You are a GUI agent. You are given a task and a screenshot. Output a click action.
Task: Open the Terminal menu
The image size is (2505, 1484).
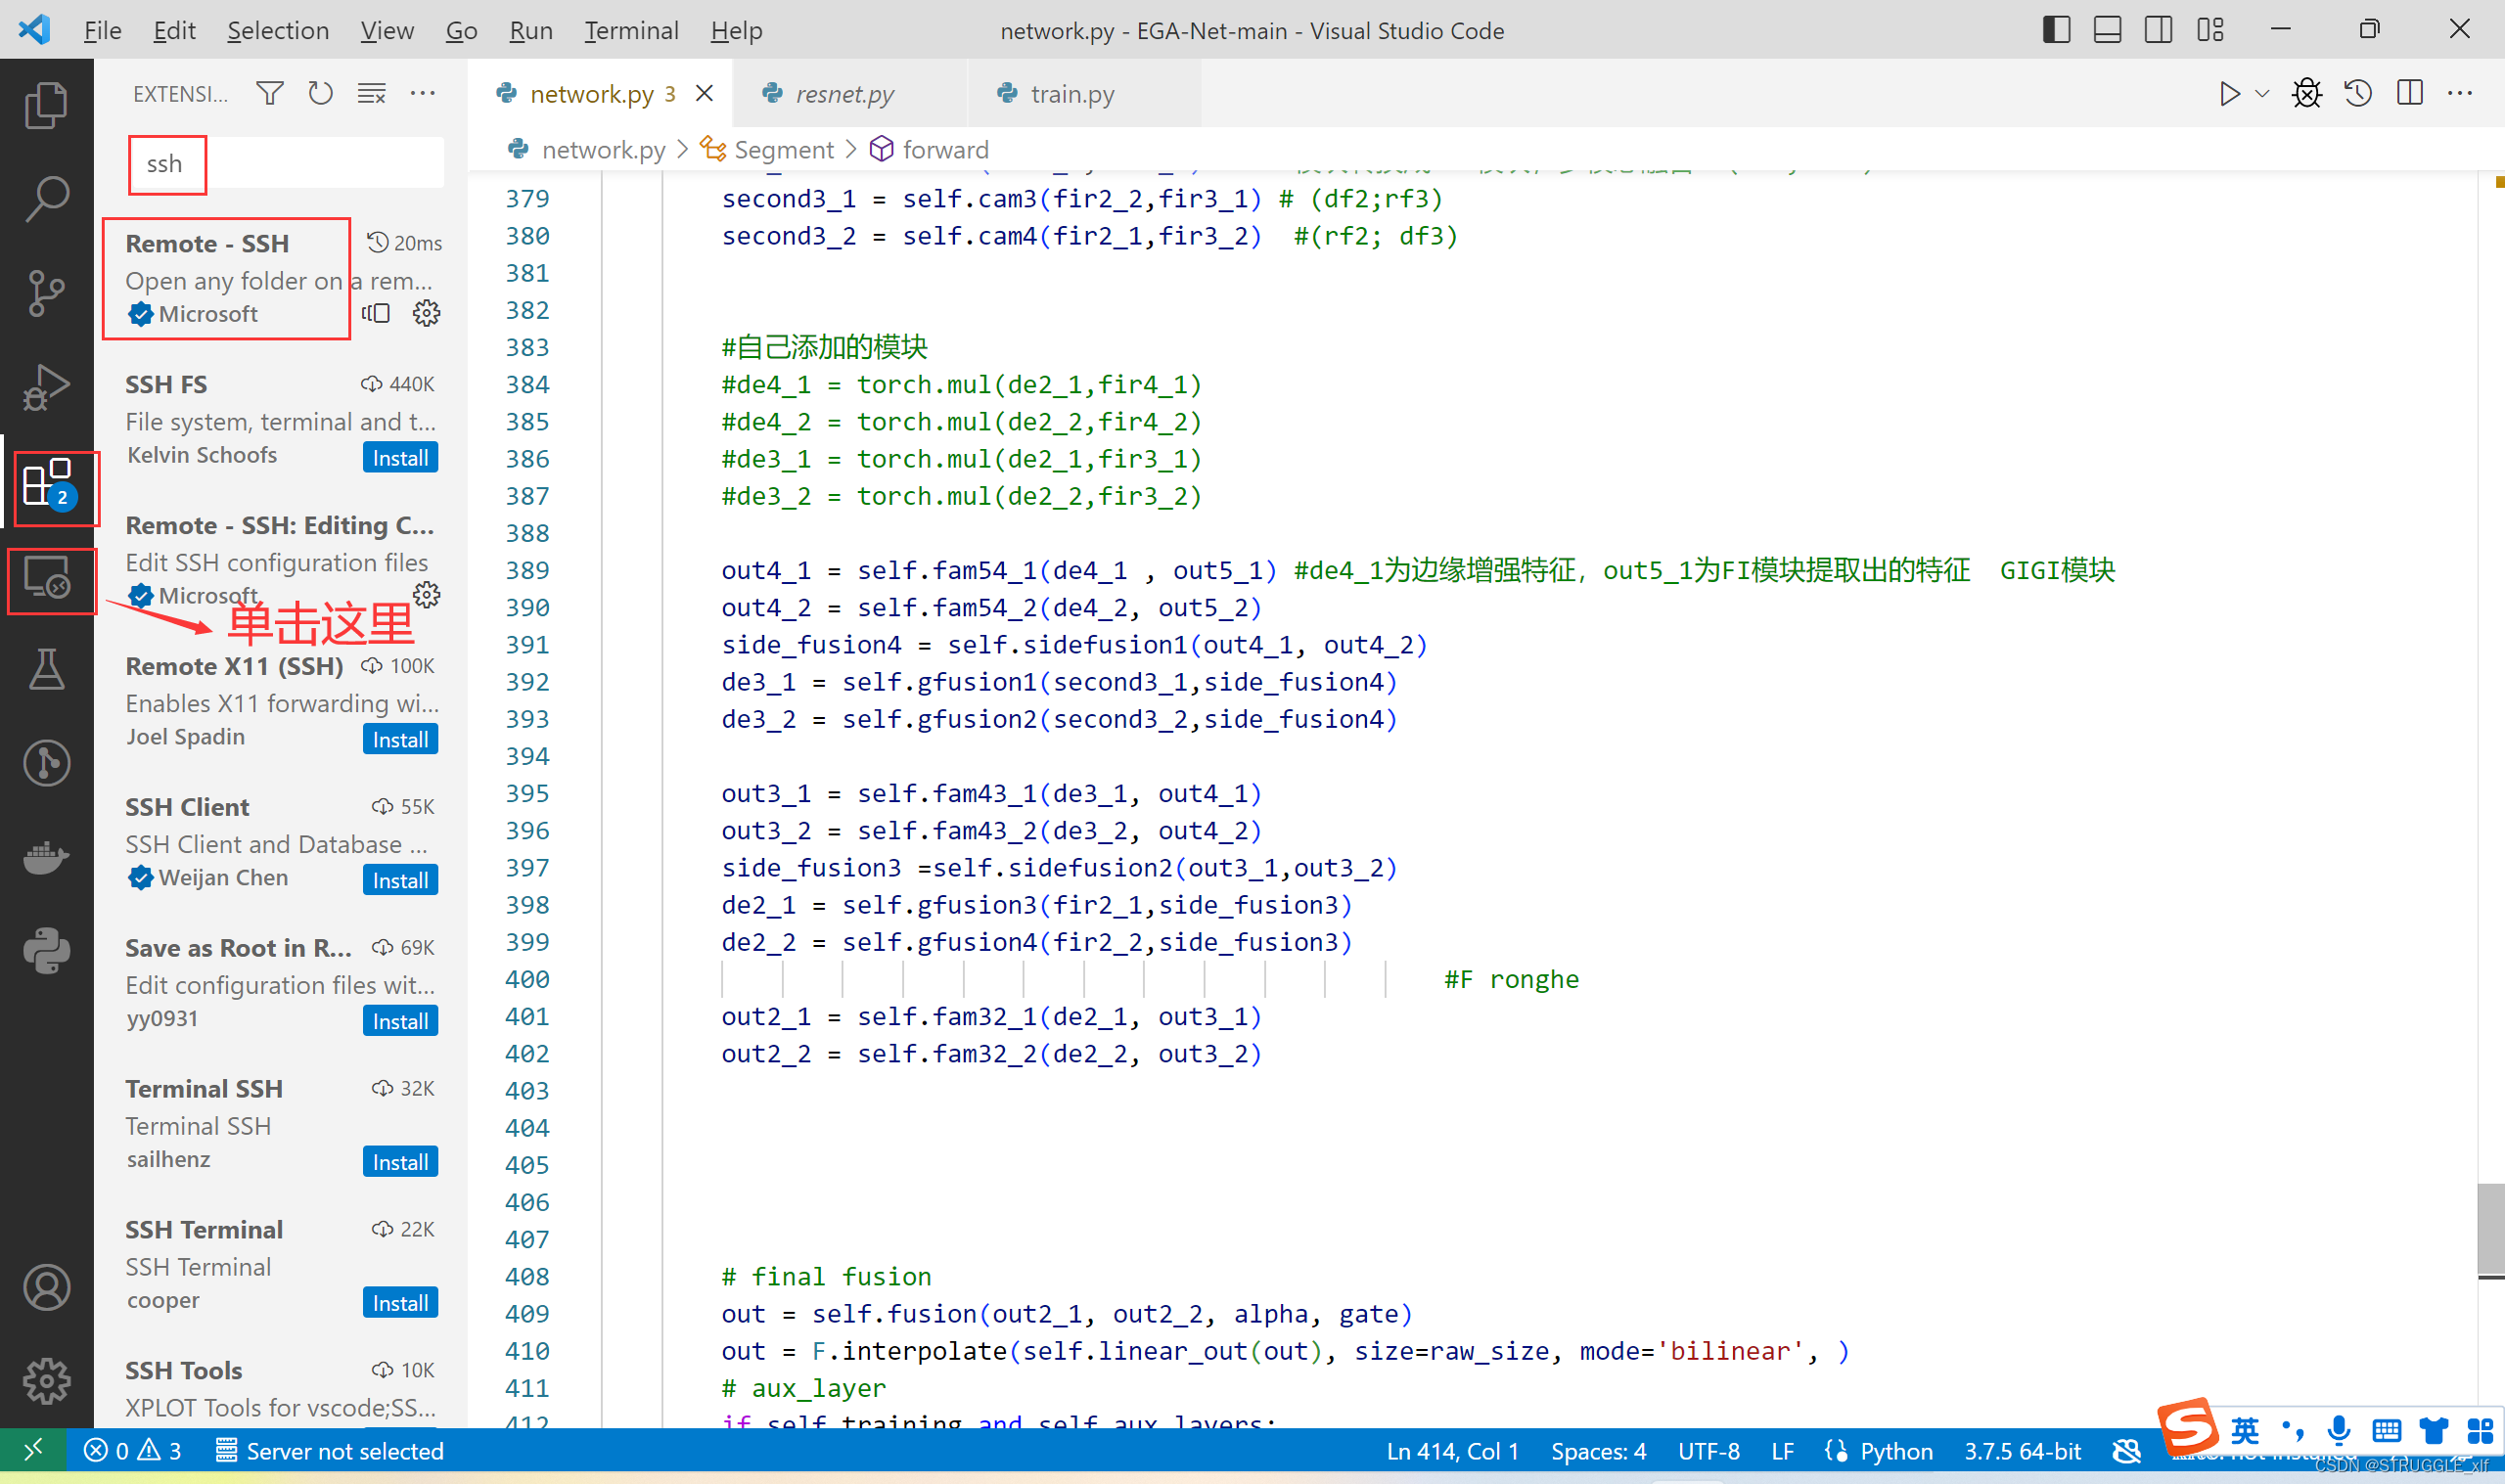coord(631,30)
